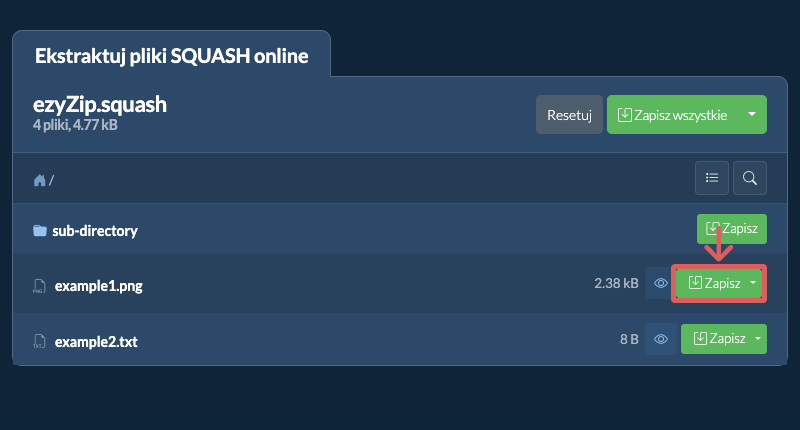The height and width of the screenshot is (430, 800).
Task: Click example1.png file icon
Action: [x=39, y=286]
